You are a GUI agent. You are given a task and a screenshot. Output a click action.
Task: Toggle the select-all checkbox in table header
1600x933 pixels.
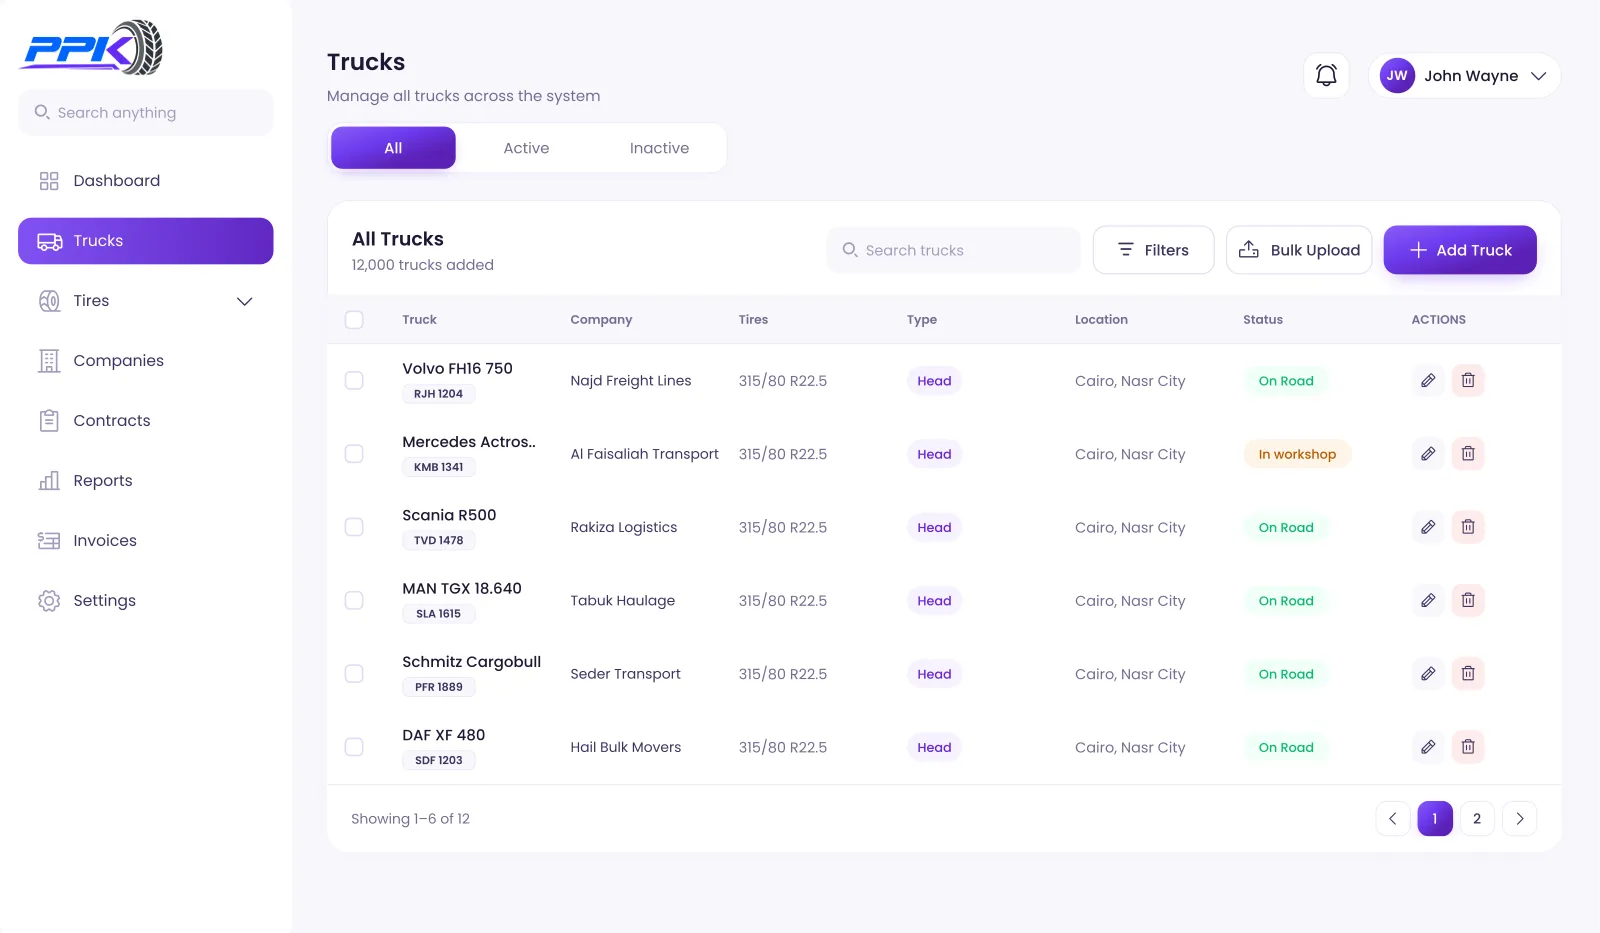point(354,320)
